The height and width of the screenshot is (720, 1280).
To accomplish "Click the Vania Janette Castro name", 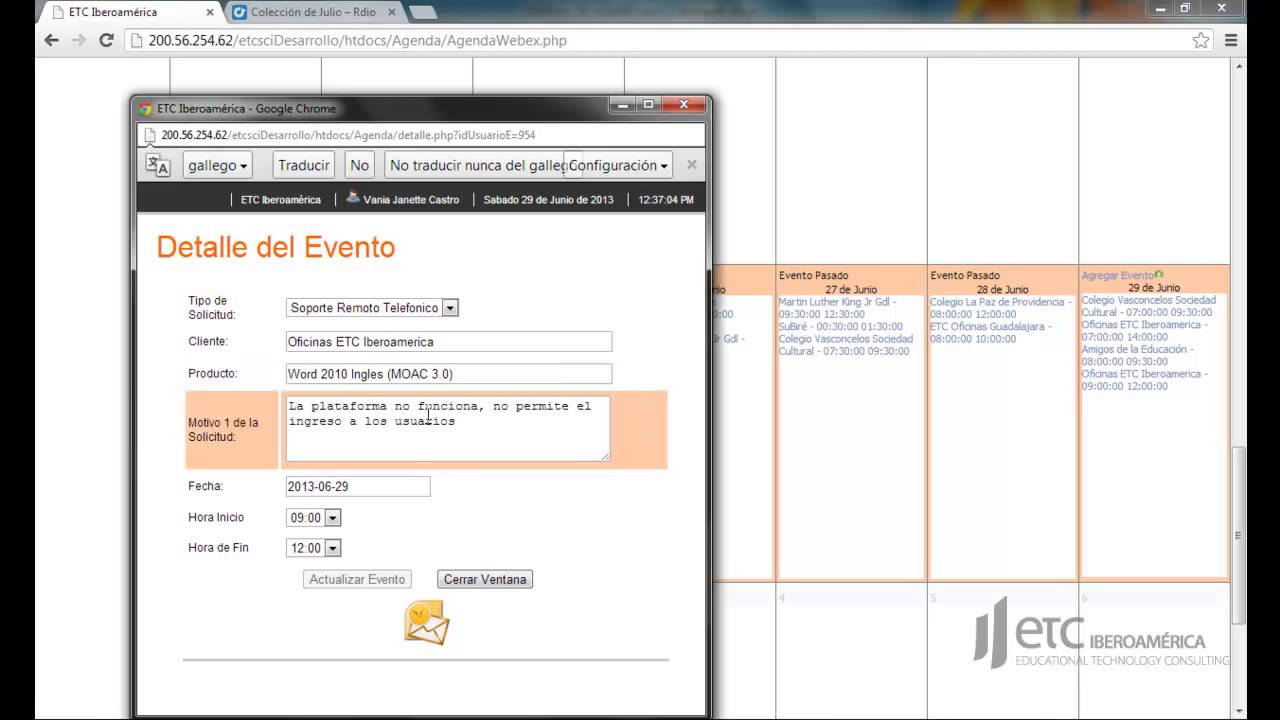I will (x=411, y=199).
